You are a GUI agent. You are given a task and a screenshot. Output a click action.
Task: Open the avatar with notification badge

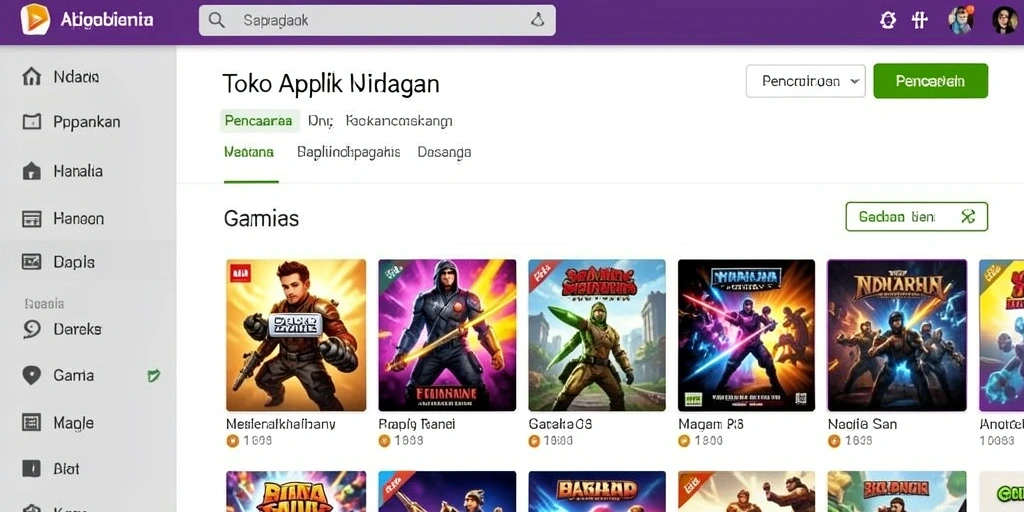coord(961,20)
